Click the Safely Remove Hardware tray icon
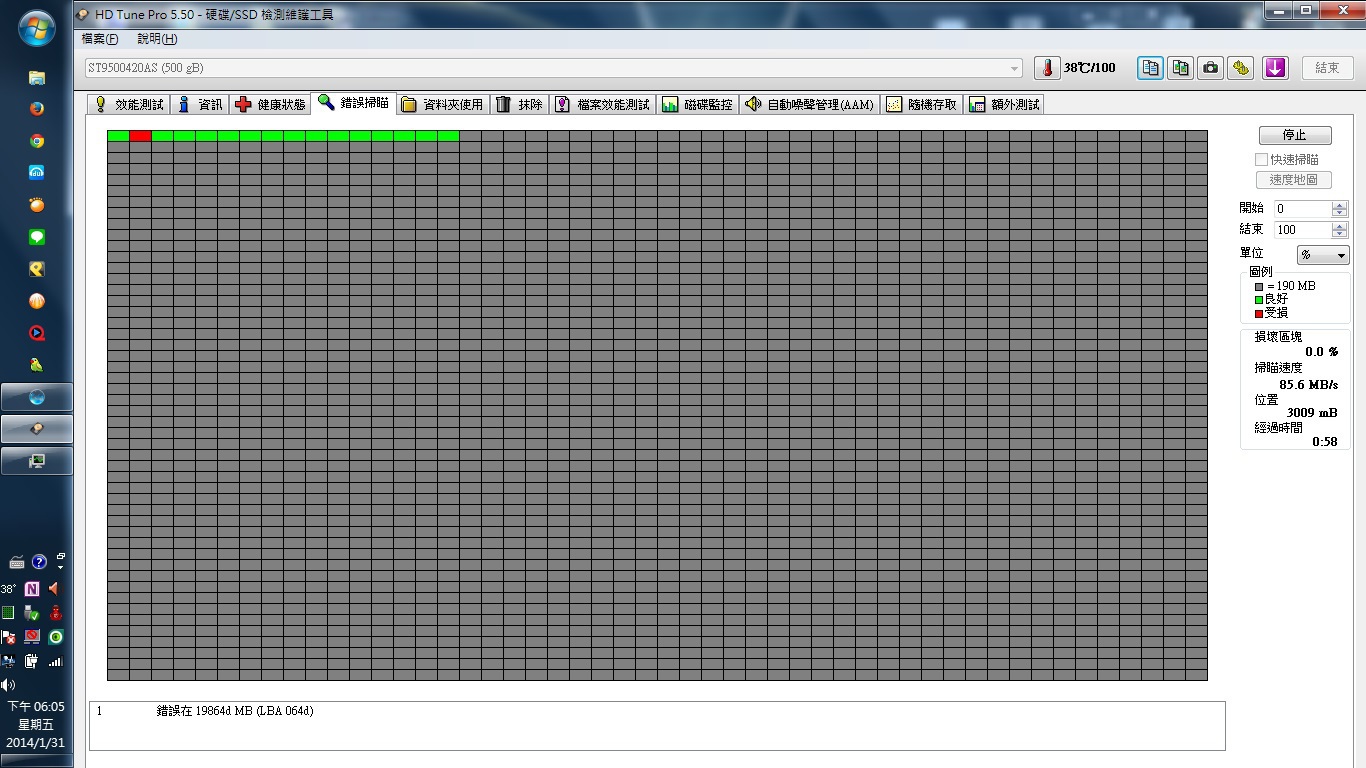This screenshot has height=768, width=1366. pos(31,613)
